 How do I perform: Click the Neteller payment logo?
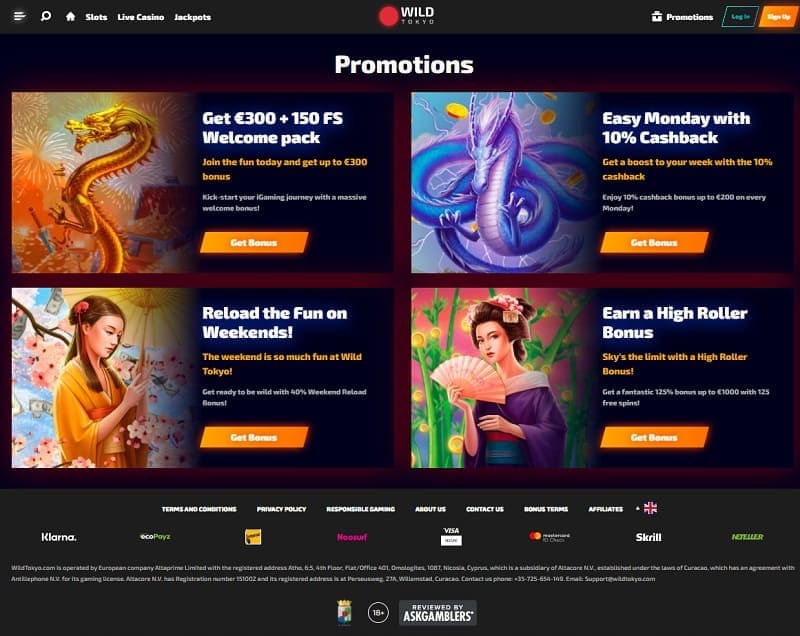tap(747, 537)
